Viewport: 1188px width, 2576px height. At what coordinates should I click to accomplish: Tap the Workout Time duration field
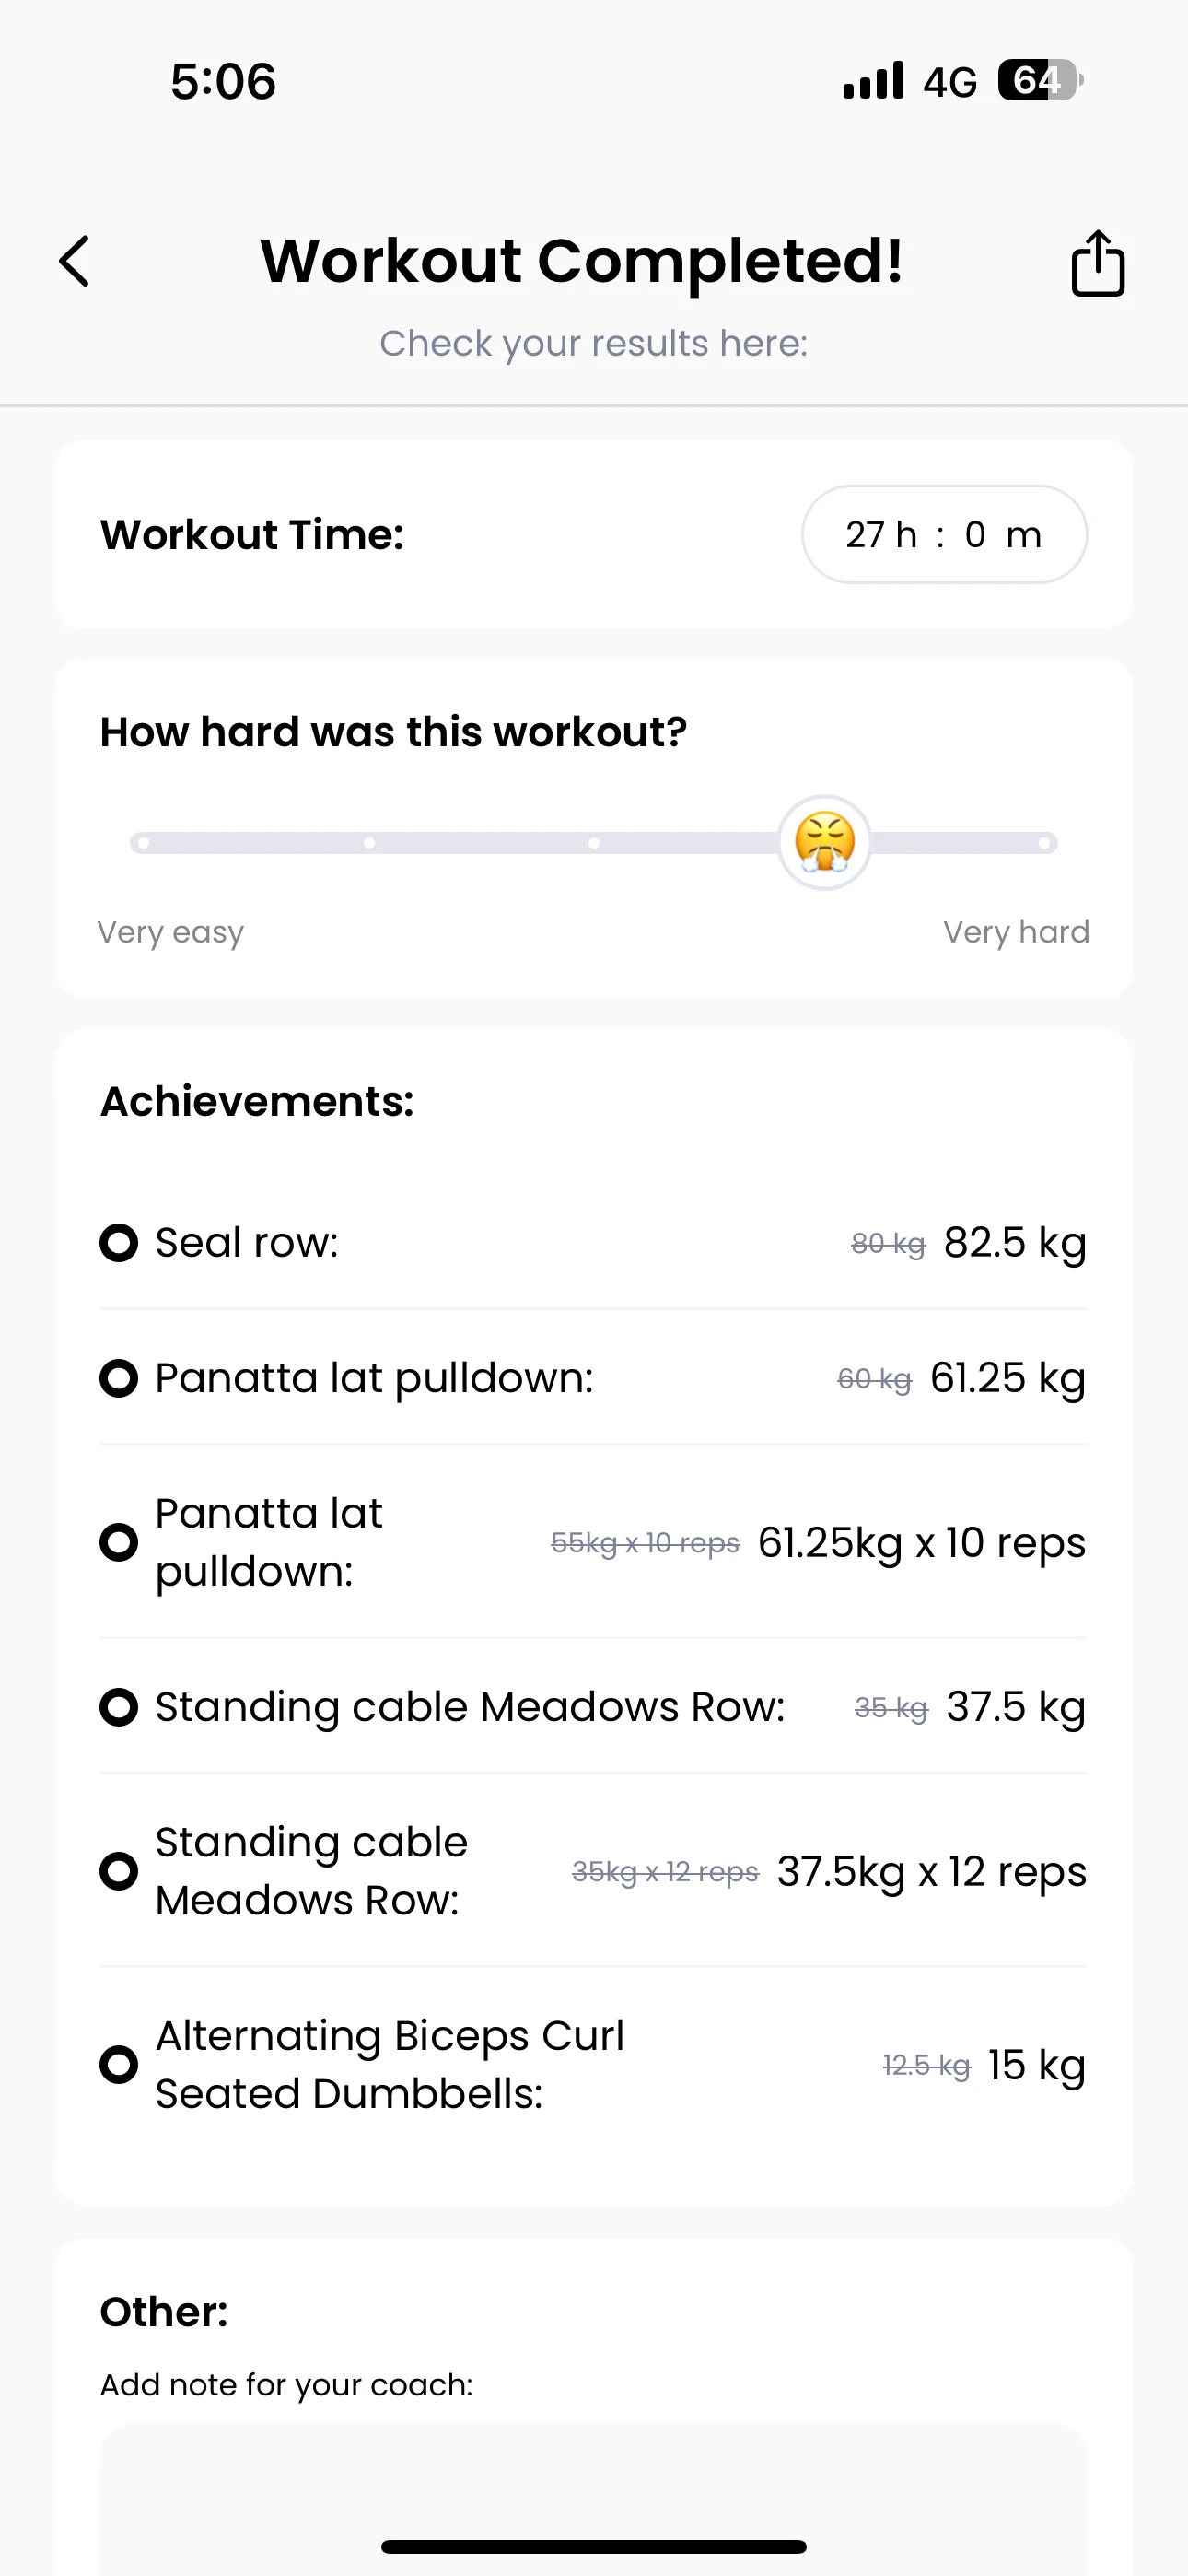pos(943,535)
